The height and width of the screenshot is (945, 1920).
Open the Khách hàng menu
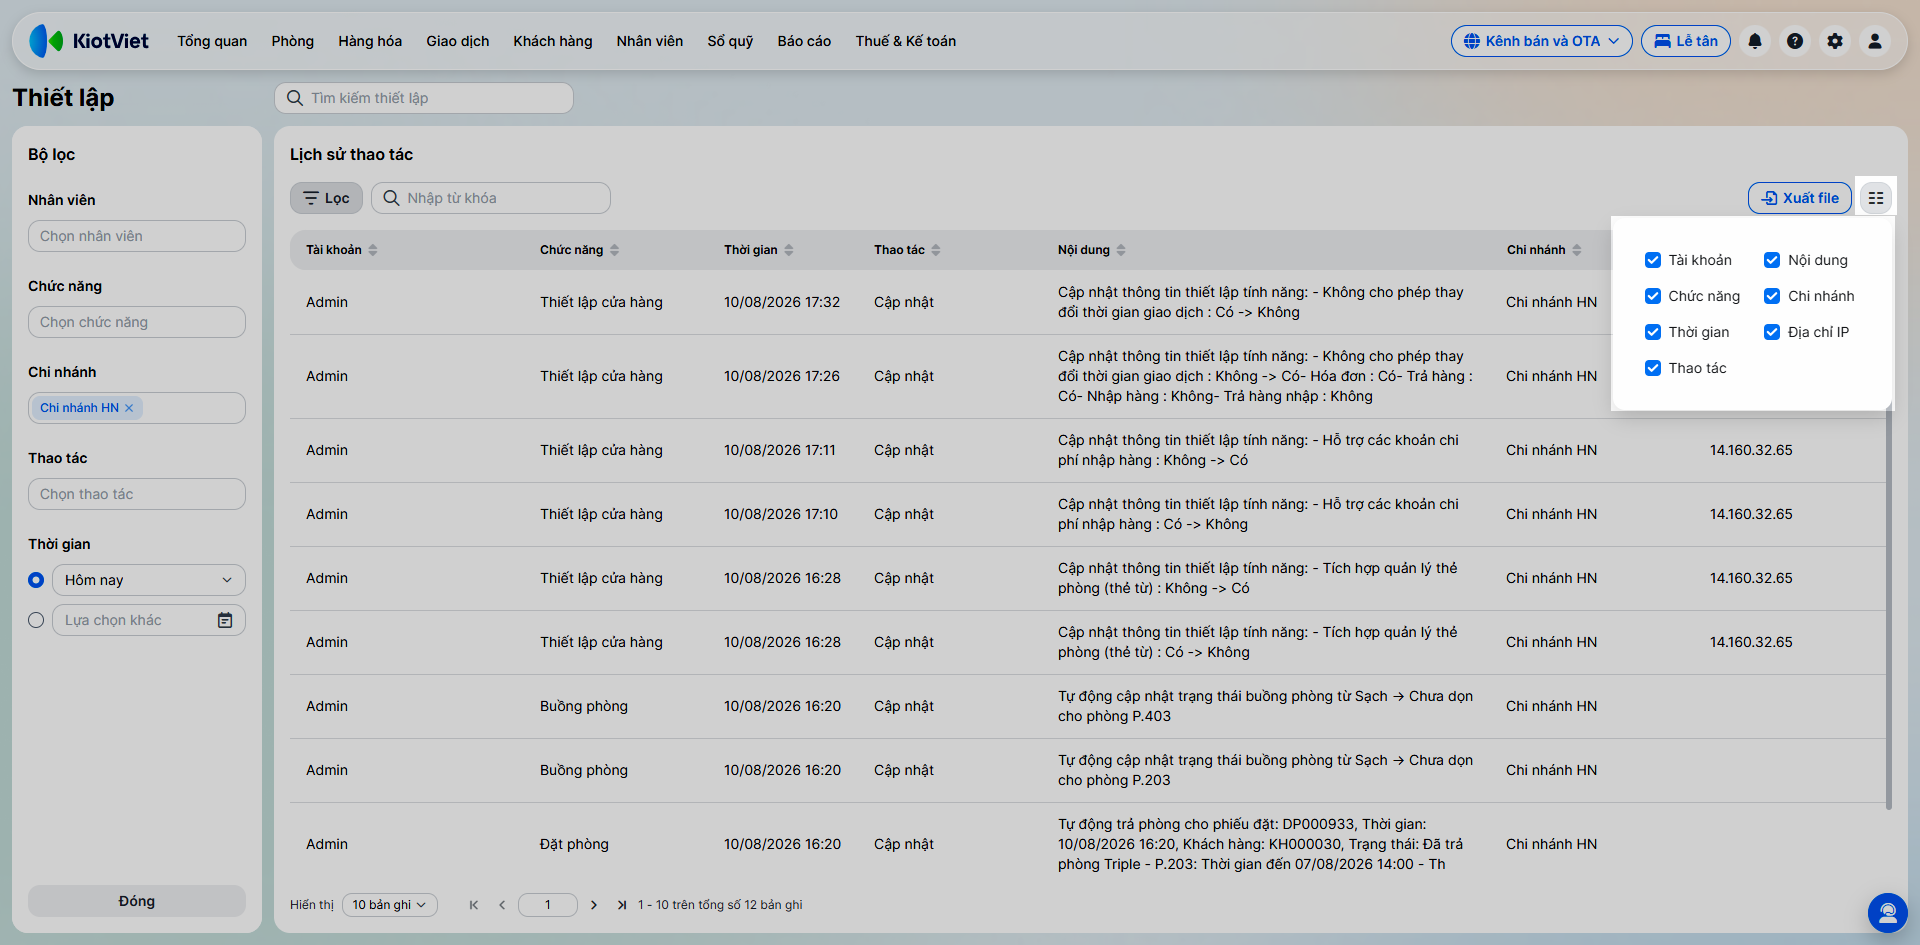coord(553,41)
